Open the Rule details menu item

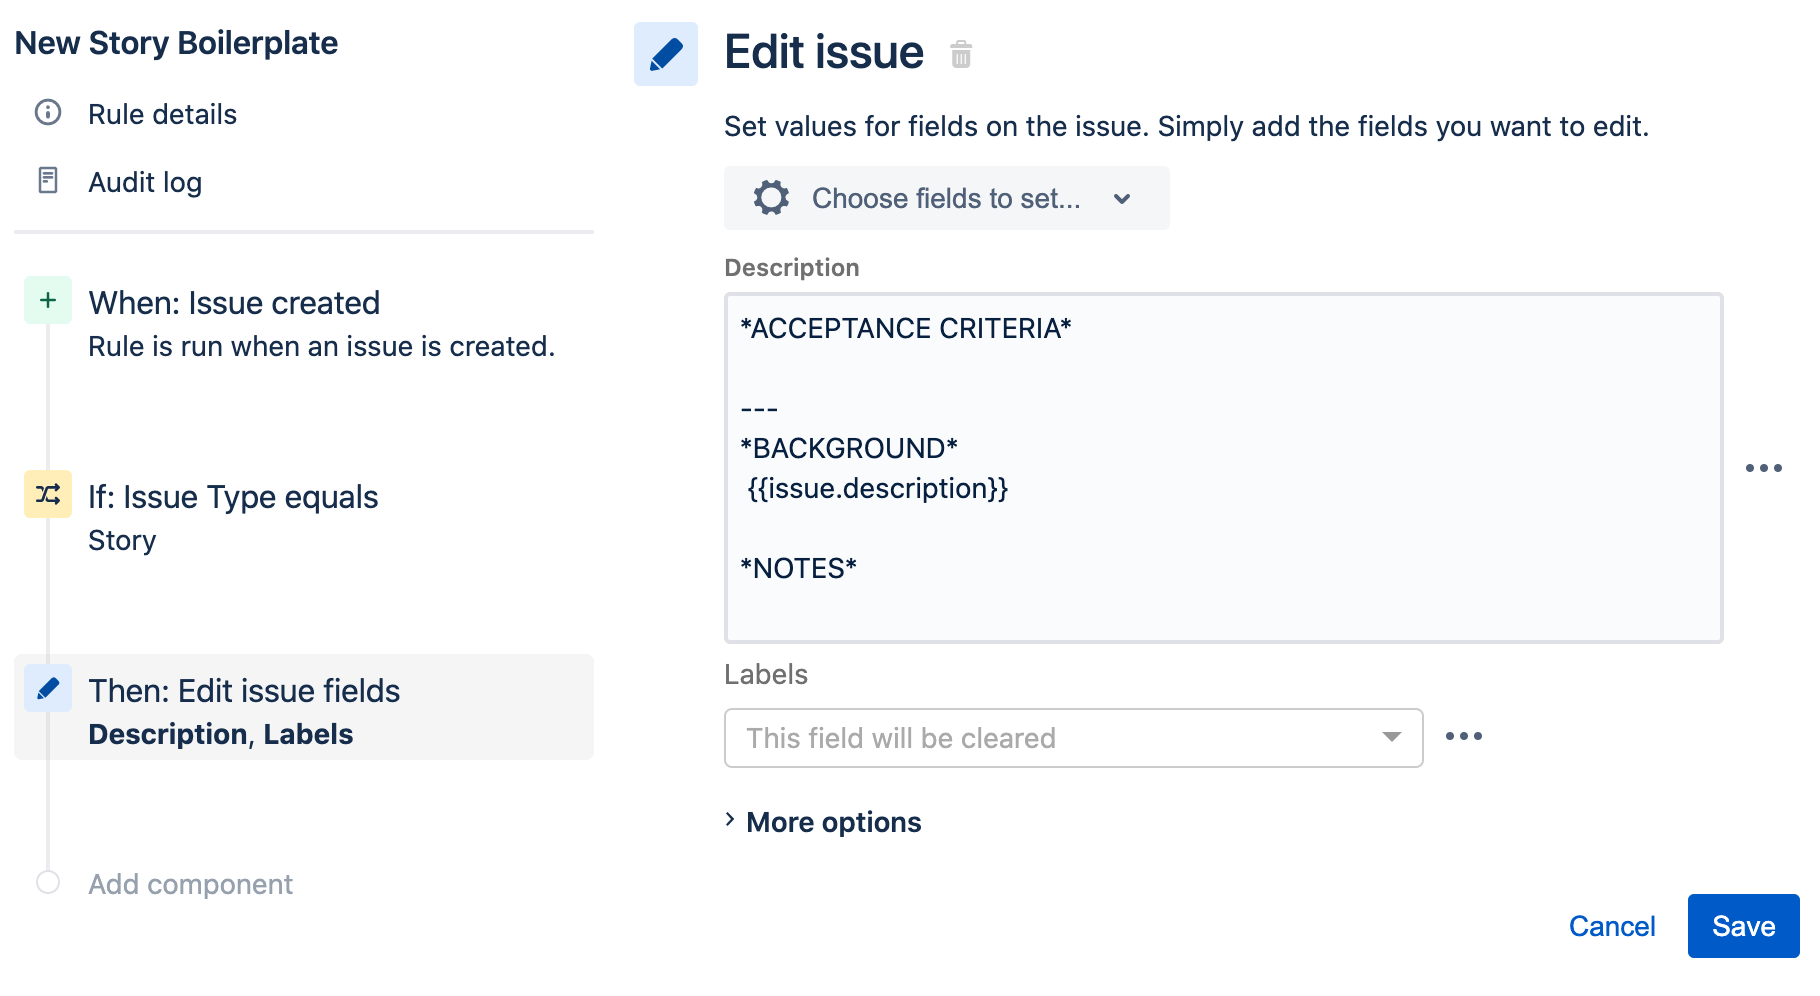[x=162, y=114]
